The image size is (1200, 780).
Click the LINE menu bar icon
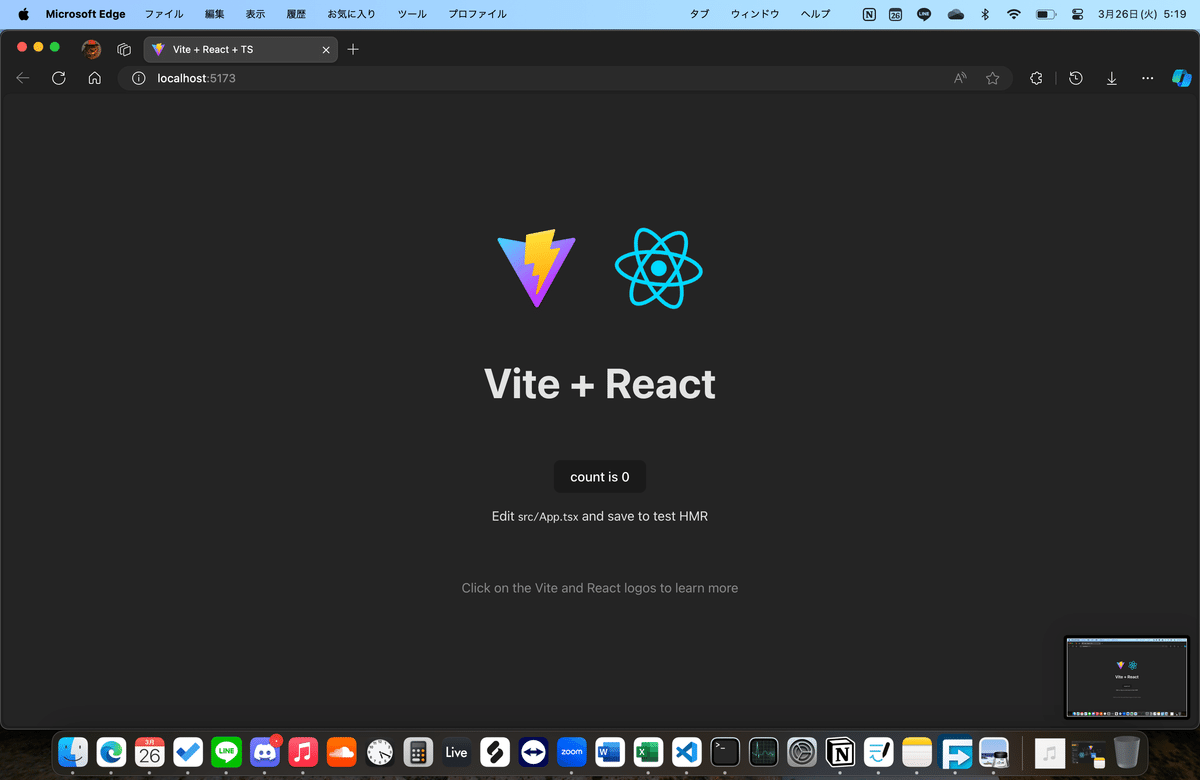(924, 14)
